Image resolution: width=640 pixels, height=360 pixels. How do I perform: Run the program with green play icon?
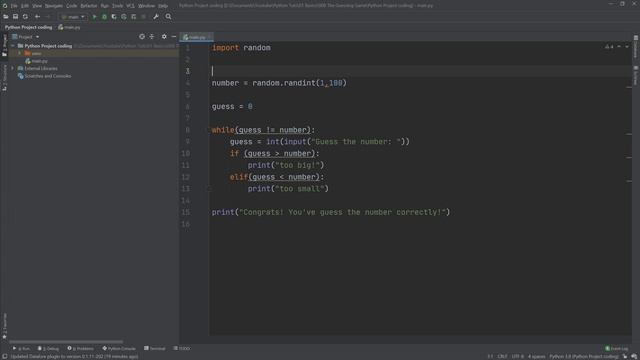pyautogui.click(x=94, y=17)
